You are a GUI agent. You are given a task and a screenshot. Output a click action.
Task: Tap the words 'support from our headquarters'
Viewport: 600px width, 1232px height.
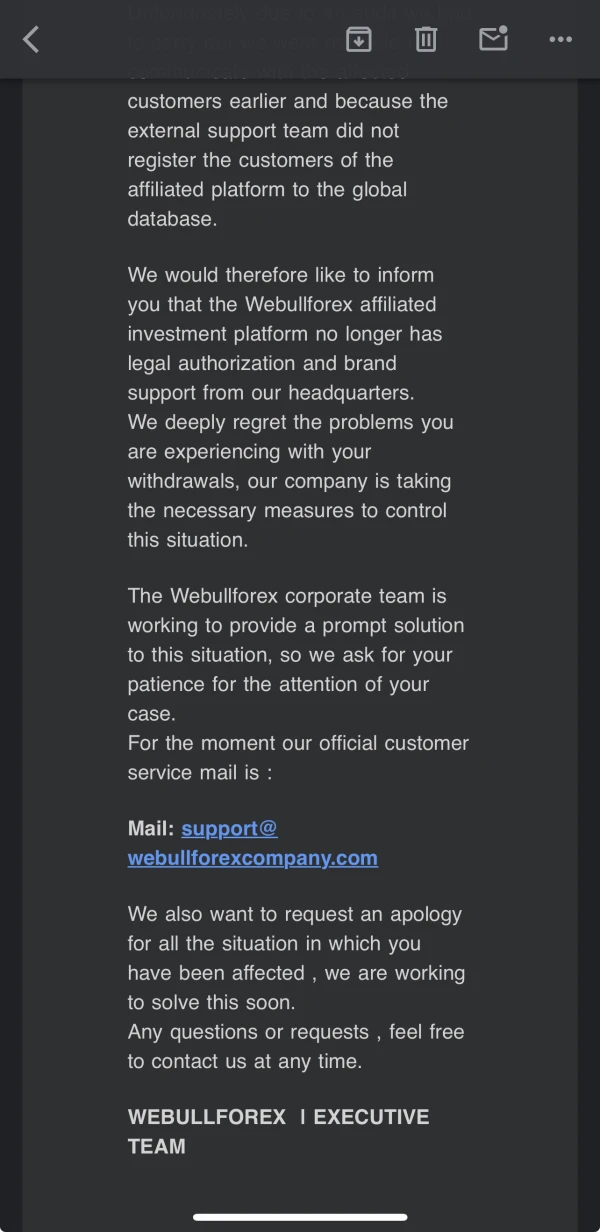pyautogui.click(x=270, y=392)
